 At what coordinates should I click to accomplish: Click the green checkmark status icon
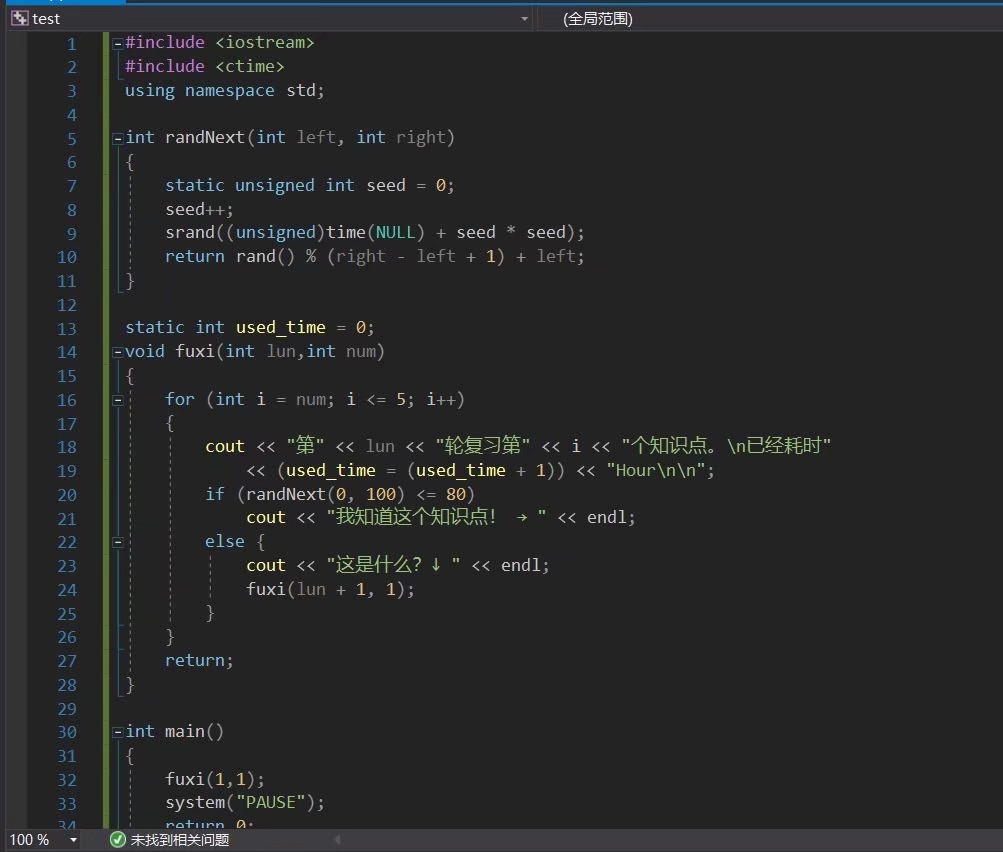[x=118, y=839]
